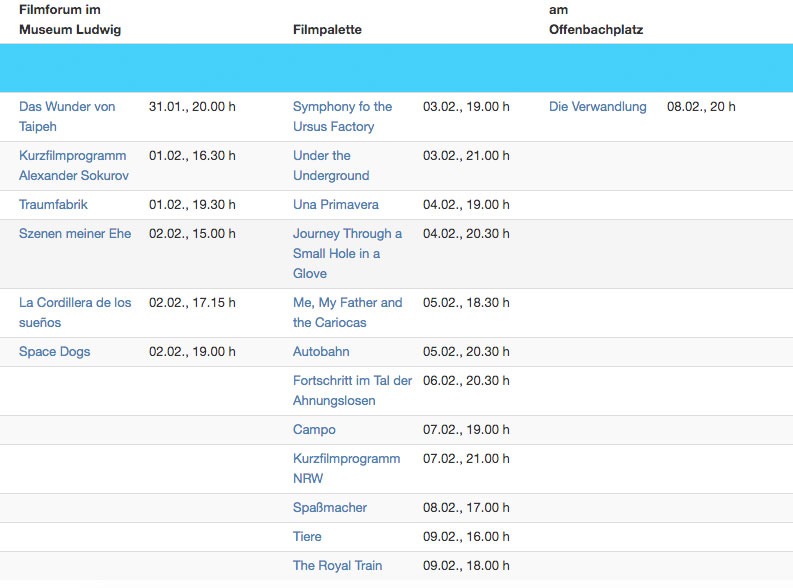Select Szenen meiner Ehe link
The width and height of the screenshot is (793, 588).
(75, 234)
